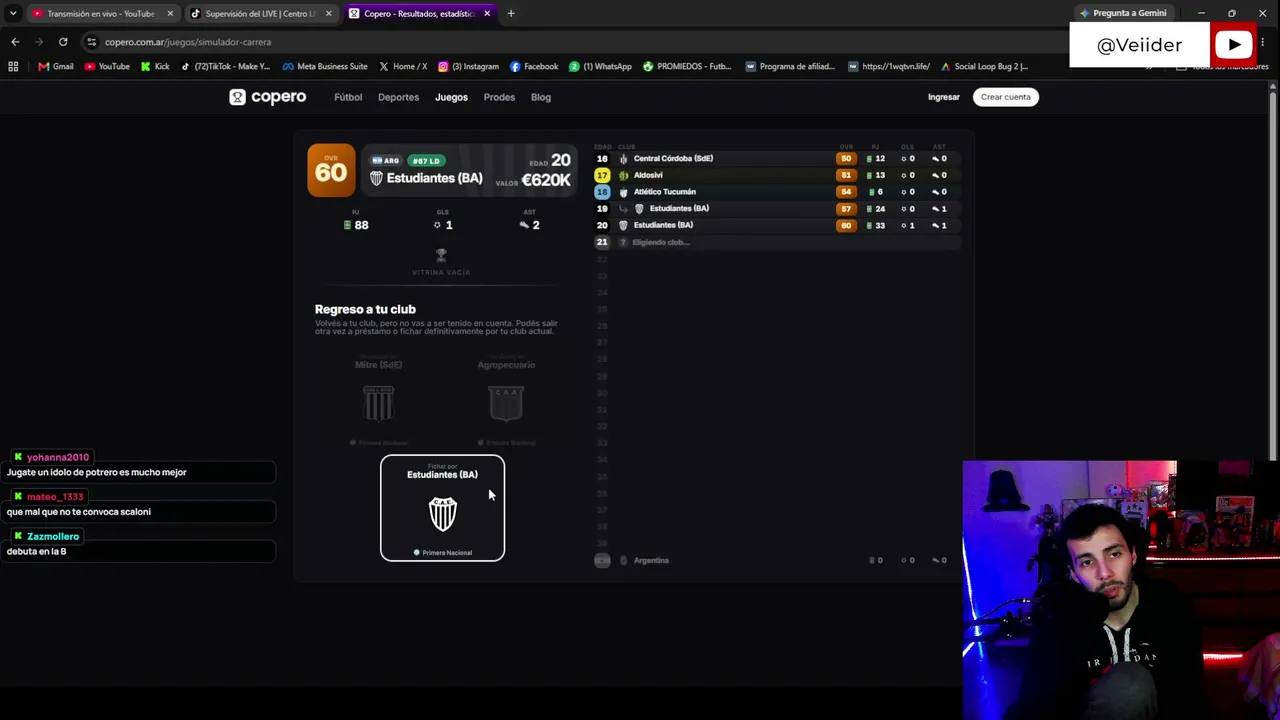Reload the current page

pyautogui.click(x=63, y=42)
